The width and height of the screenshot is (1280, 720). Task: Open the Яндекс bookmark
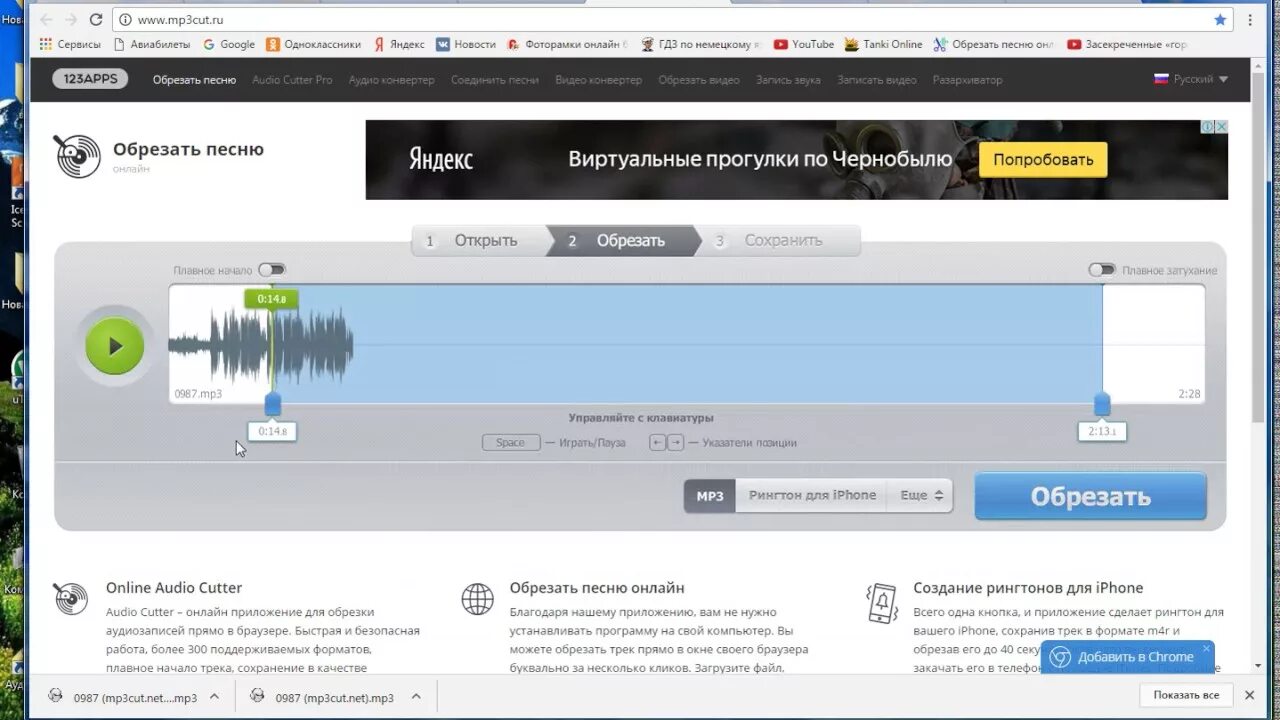tap(399, 44)
